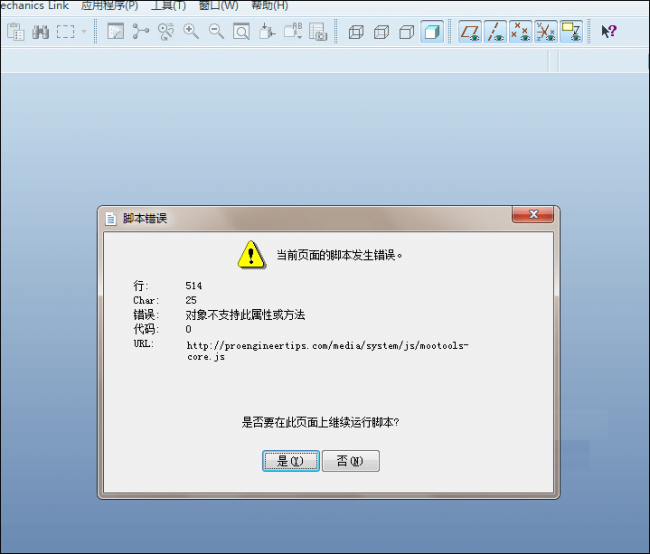Click the message 当前页面的脚本发生错误
Viewport: 650px width, 554px height.
(339, 255)
